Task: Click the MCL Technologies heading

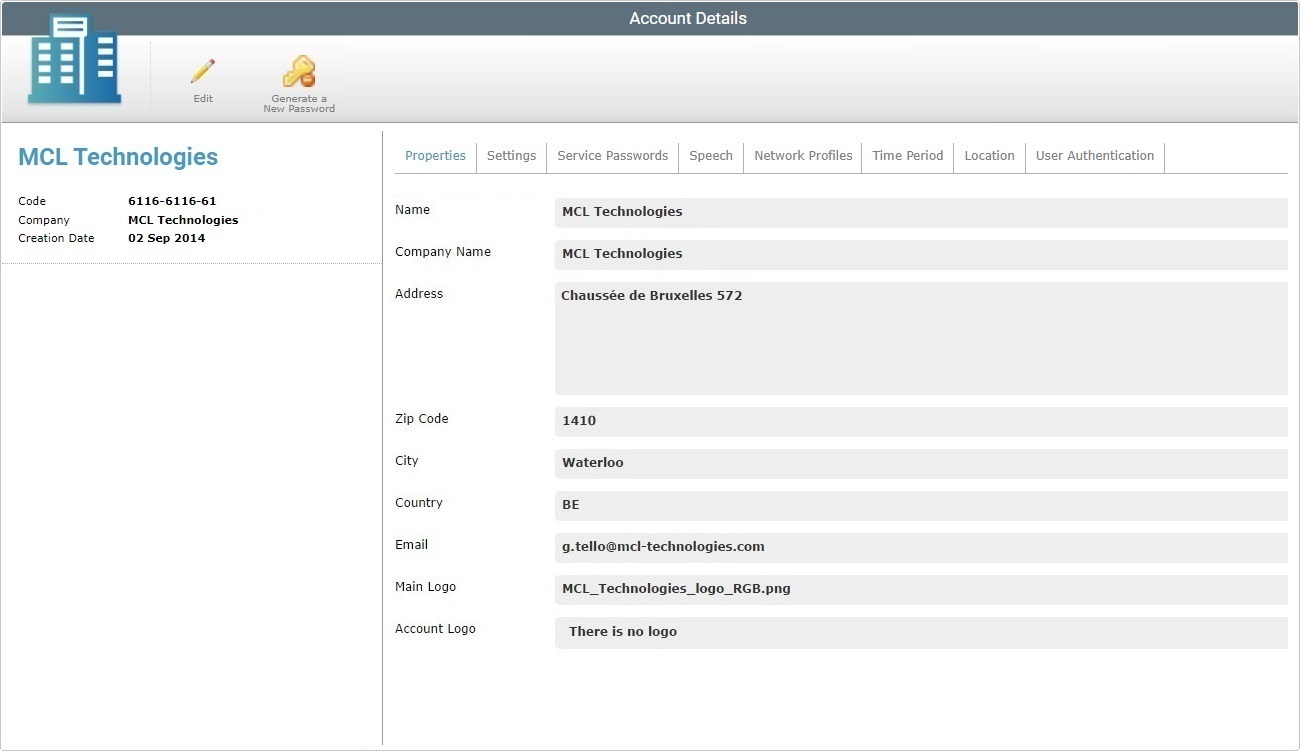Action: point(117,157)
